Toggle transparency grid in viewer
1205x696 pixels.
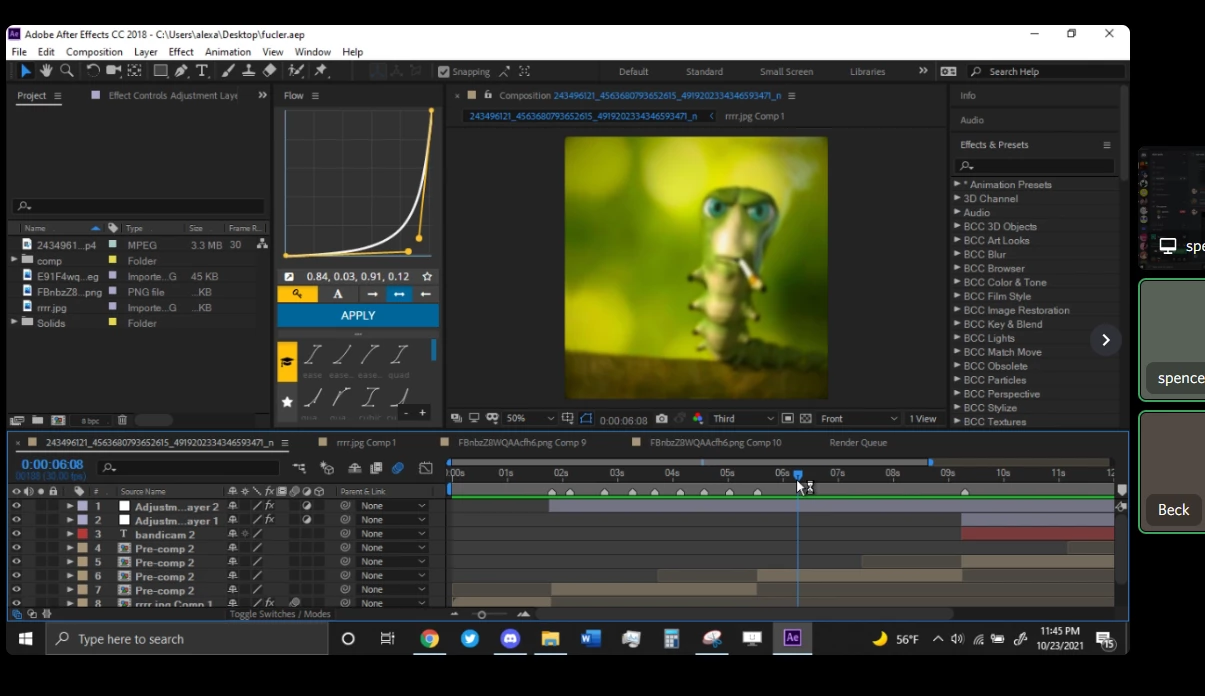coord(806,419)
